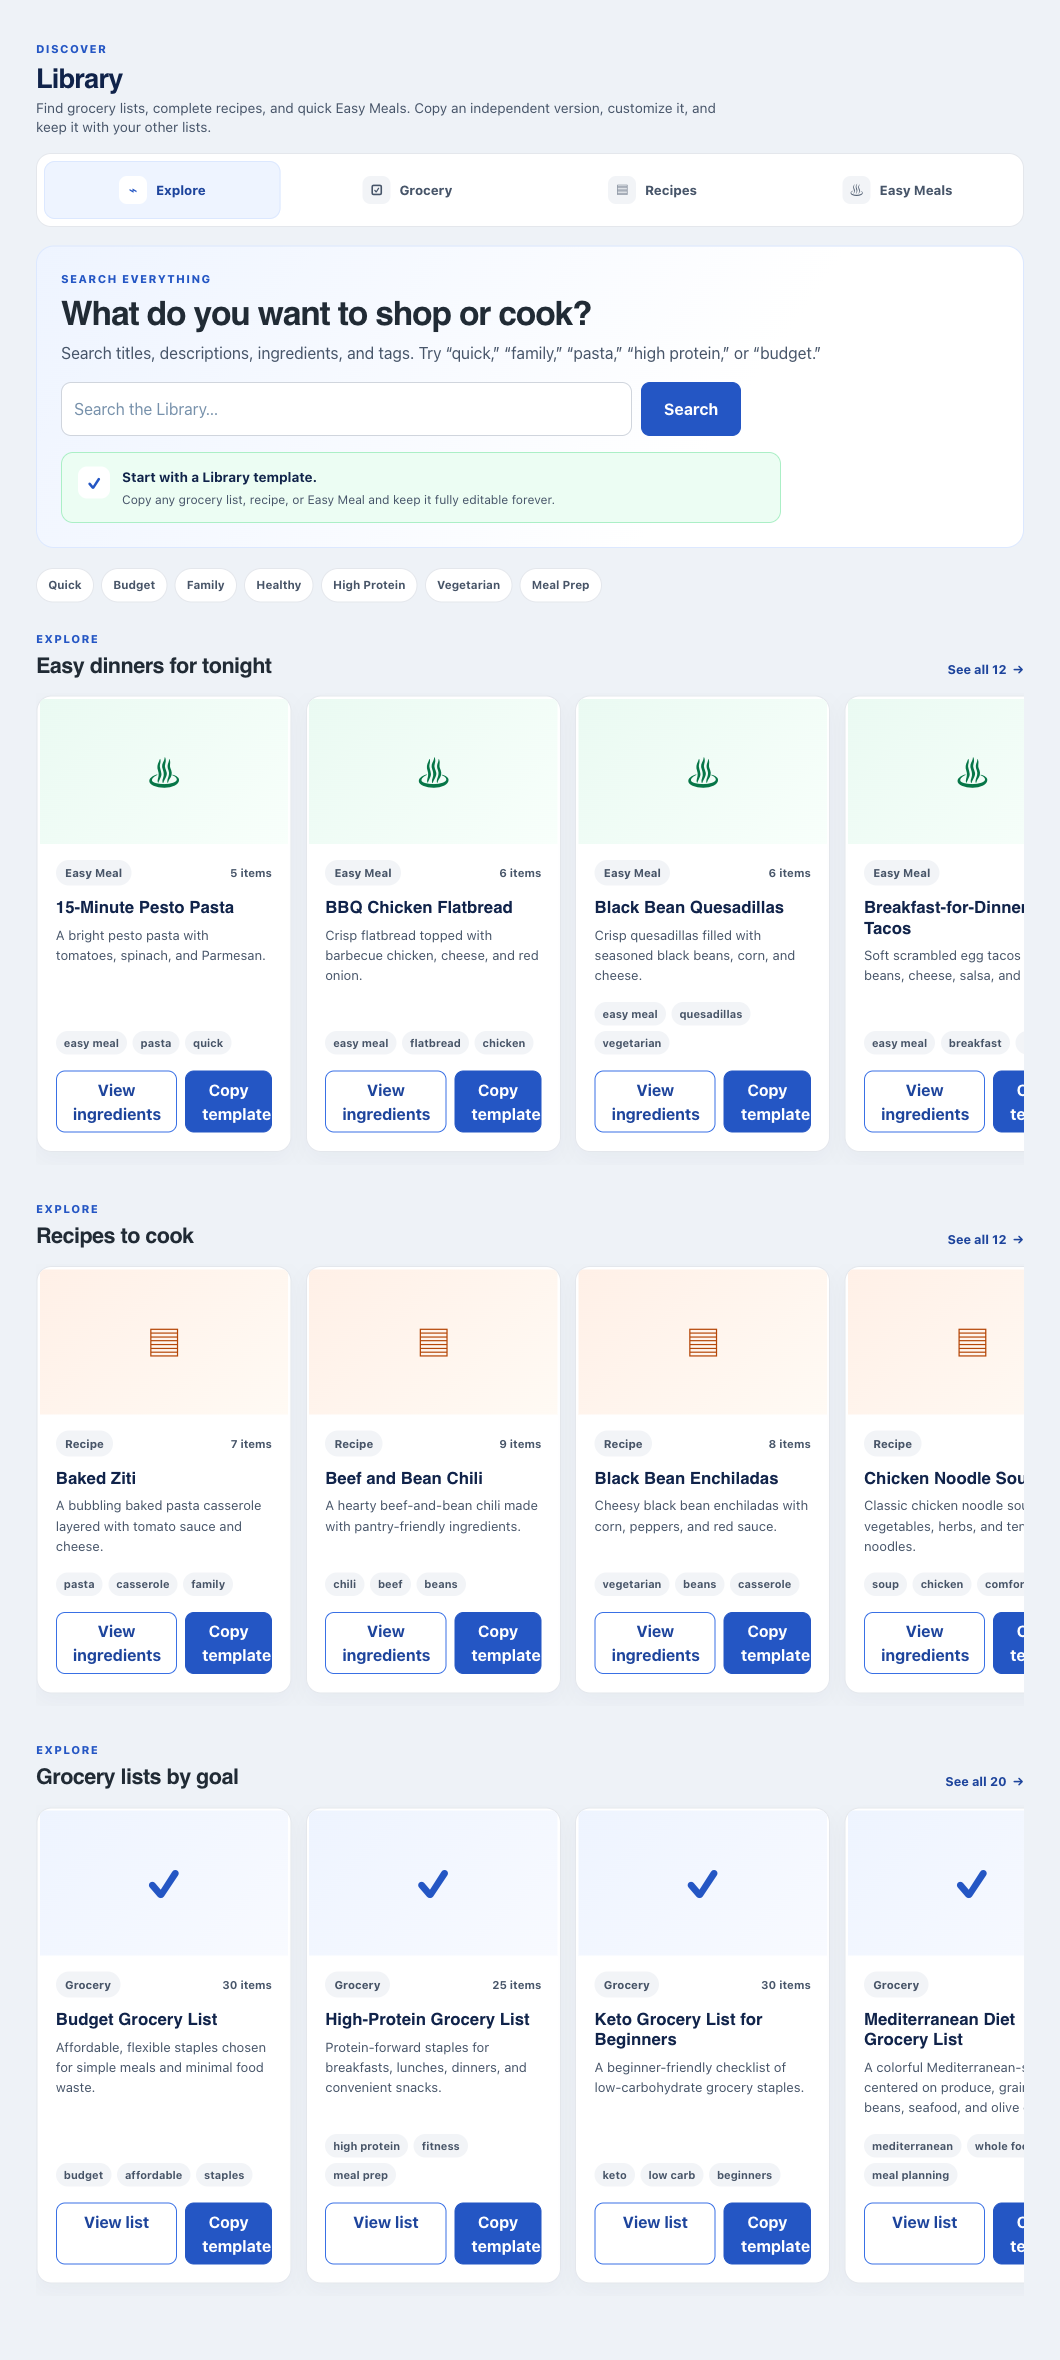Click the Explore tab icon
This screenshot has width=1060, height=2360.
pos(133,190)
